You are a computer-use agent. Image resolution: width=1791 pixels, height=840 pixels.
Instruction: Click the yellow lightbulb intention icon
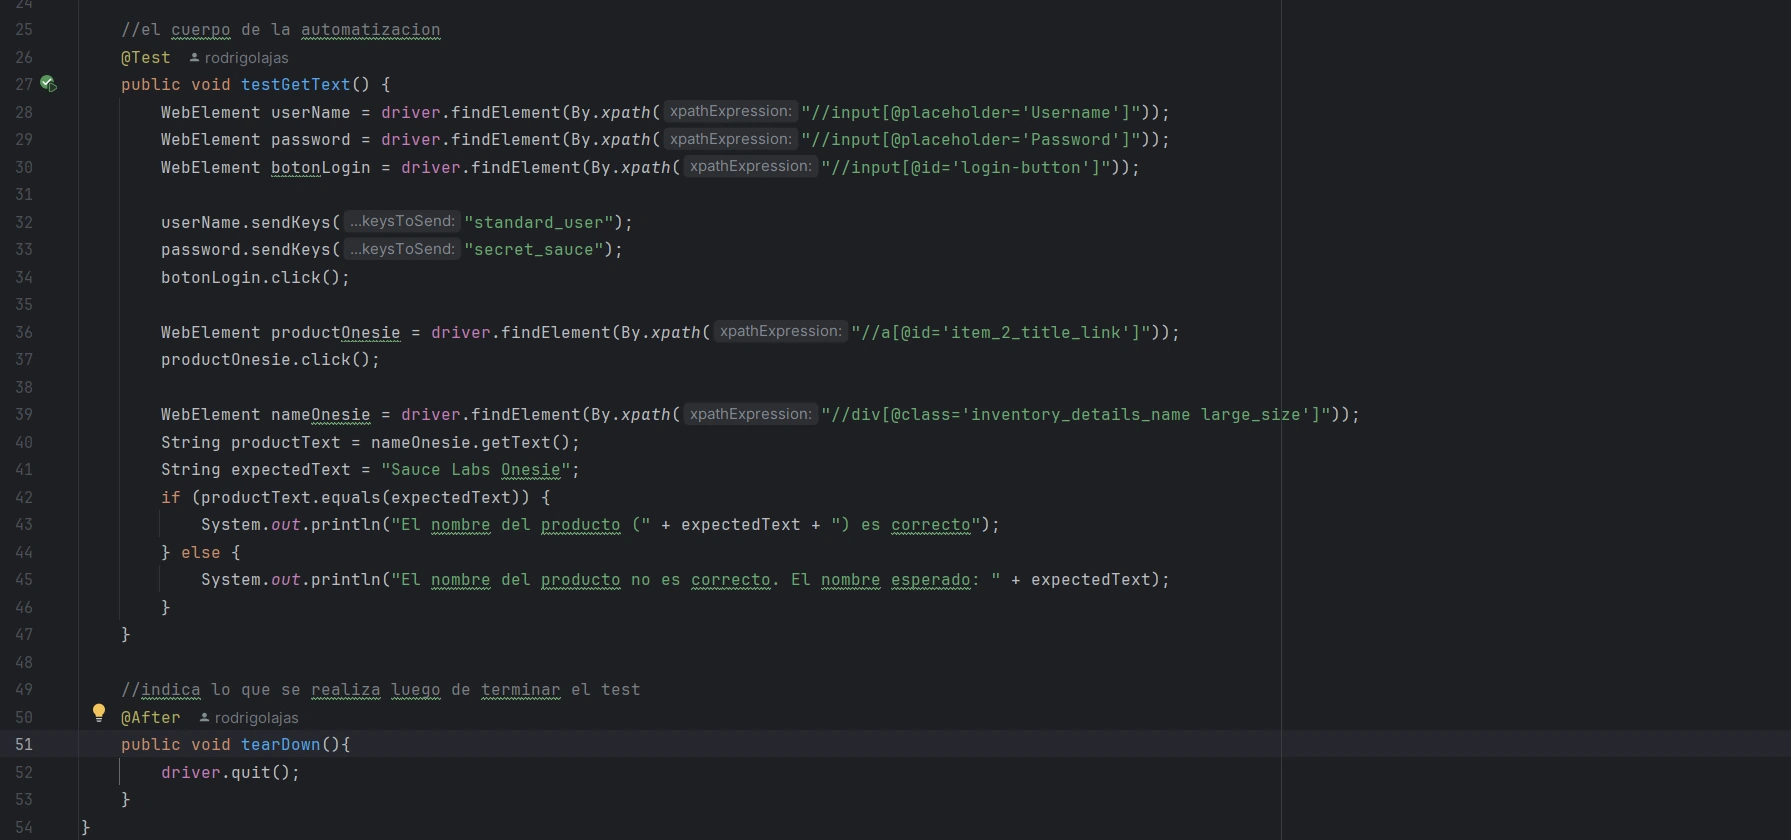tap(99, 713)
